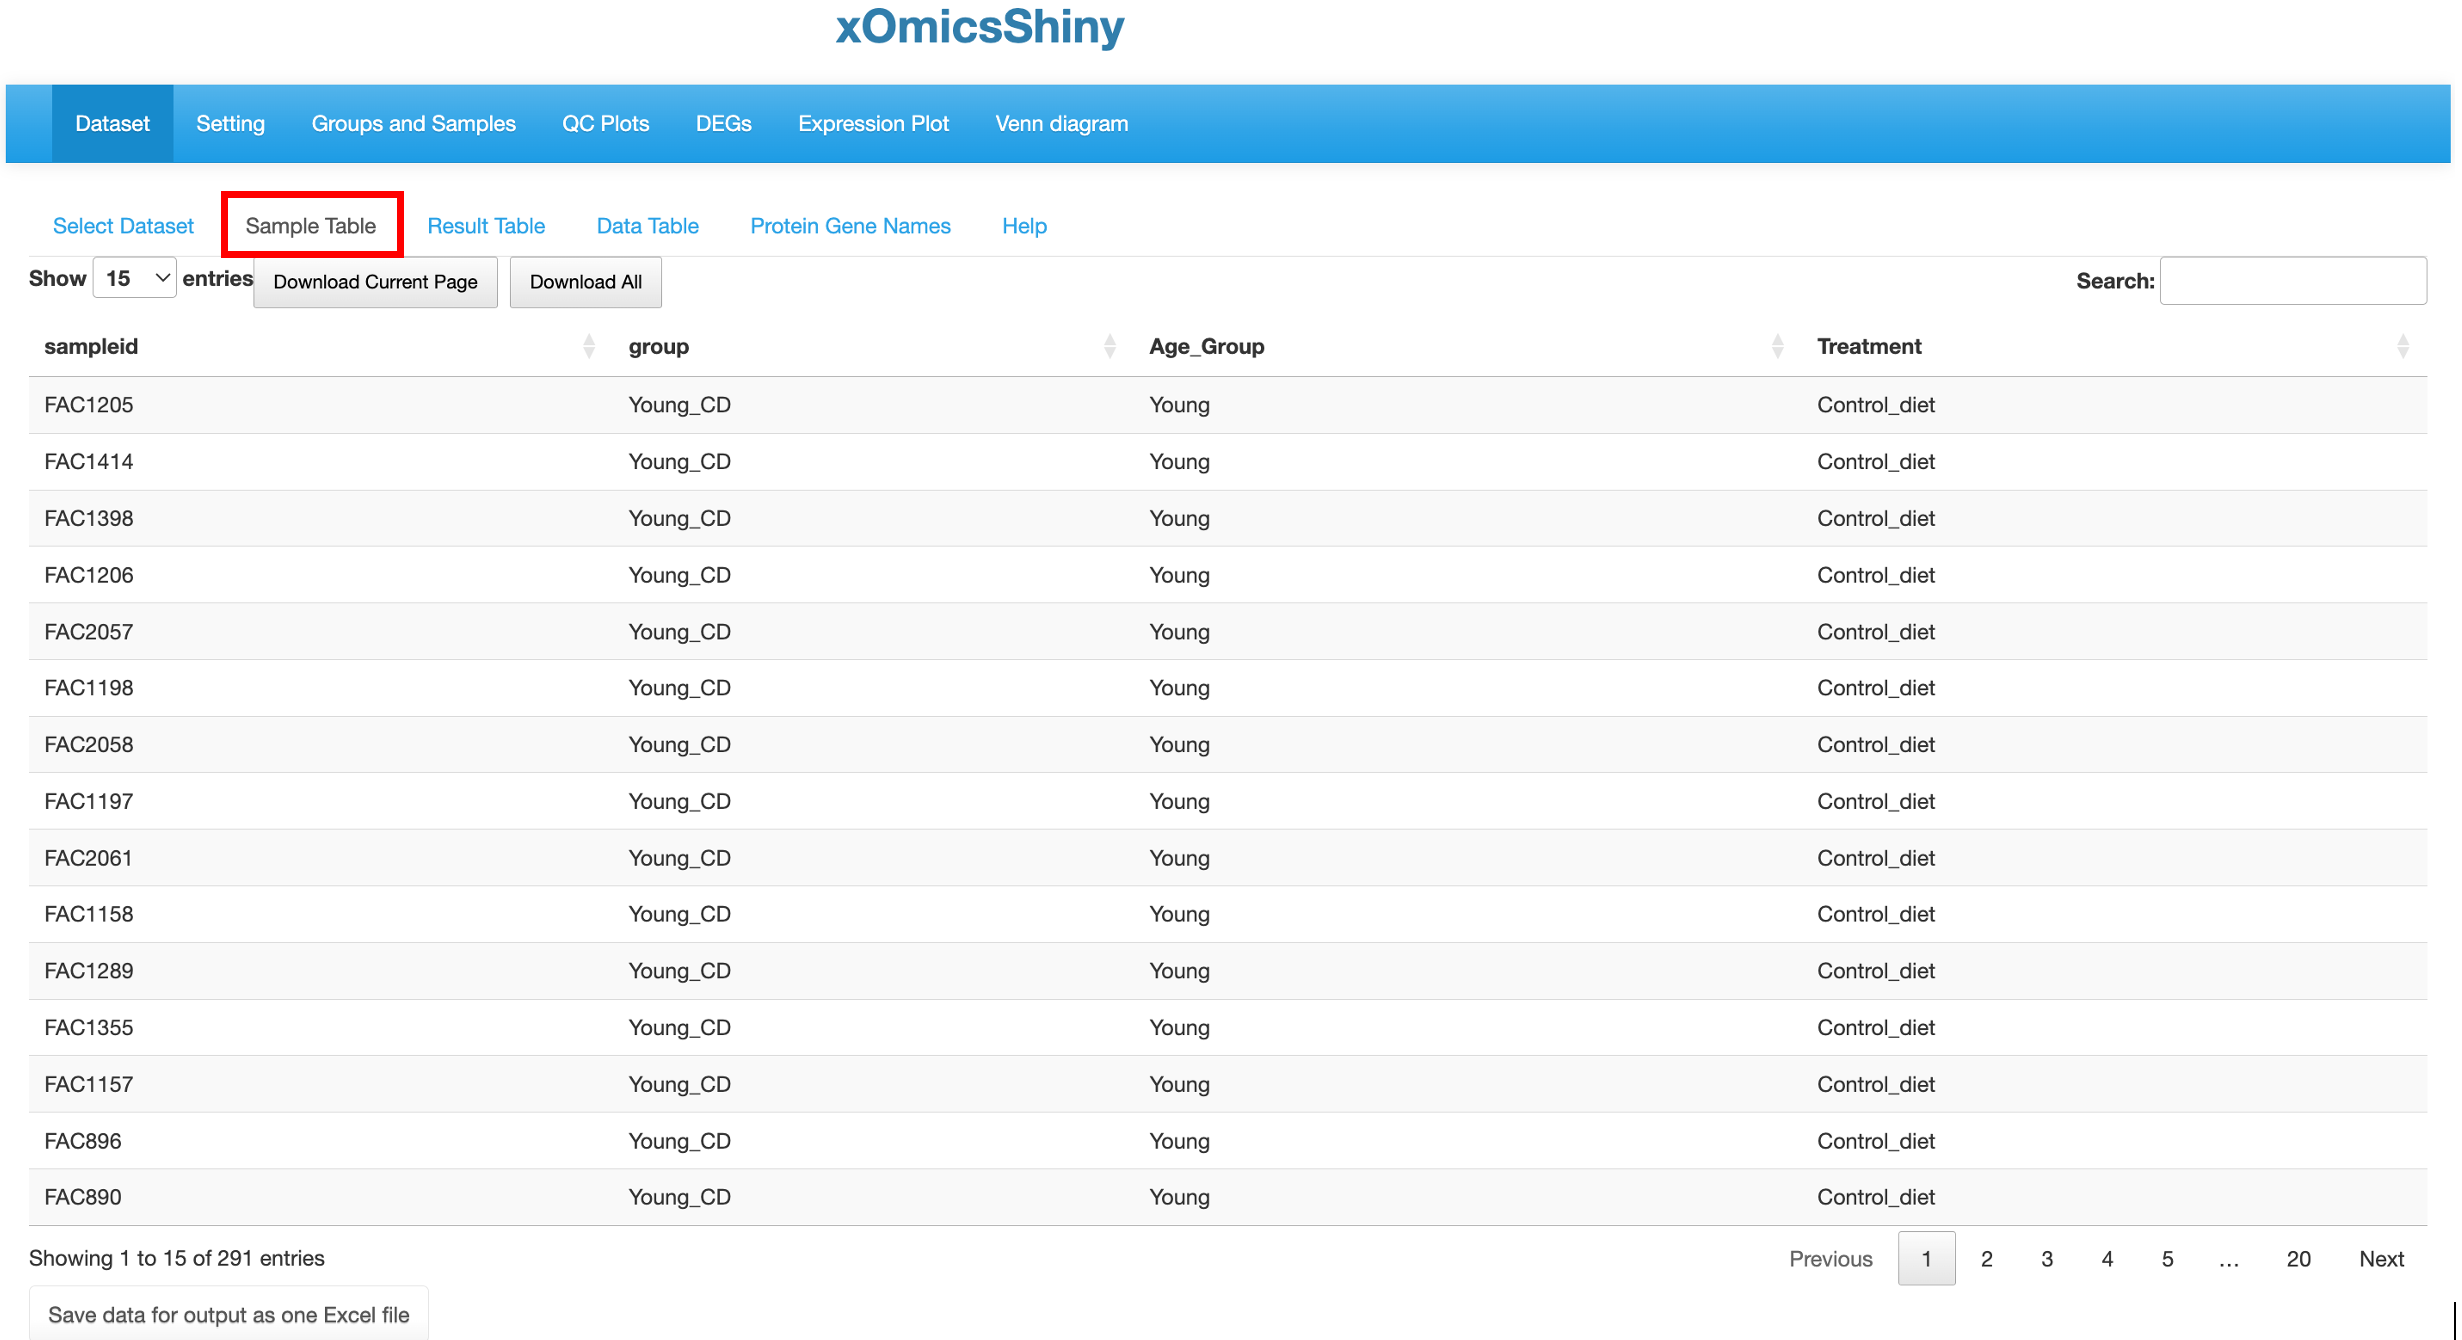Select sample cell FAC2061

(89, 858)
